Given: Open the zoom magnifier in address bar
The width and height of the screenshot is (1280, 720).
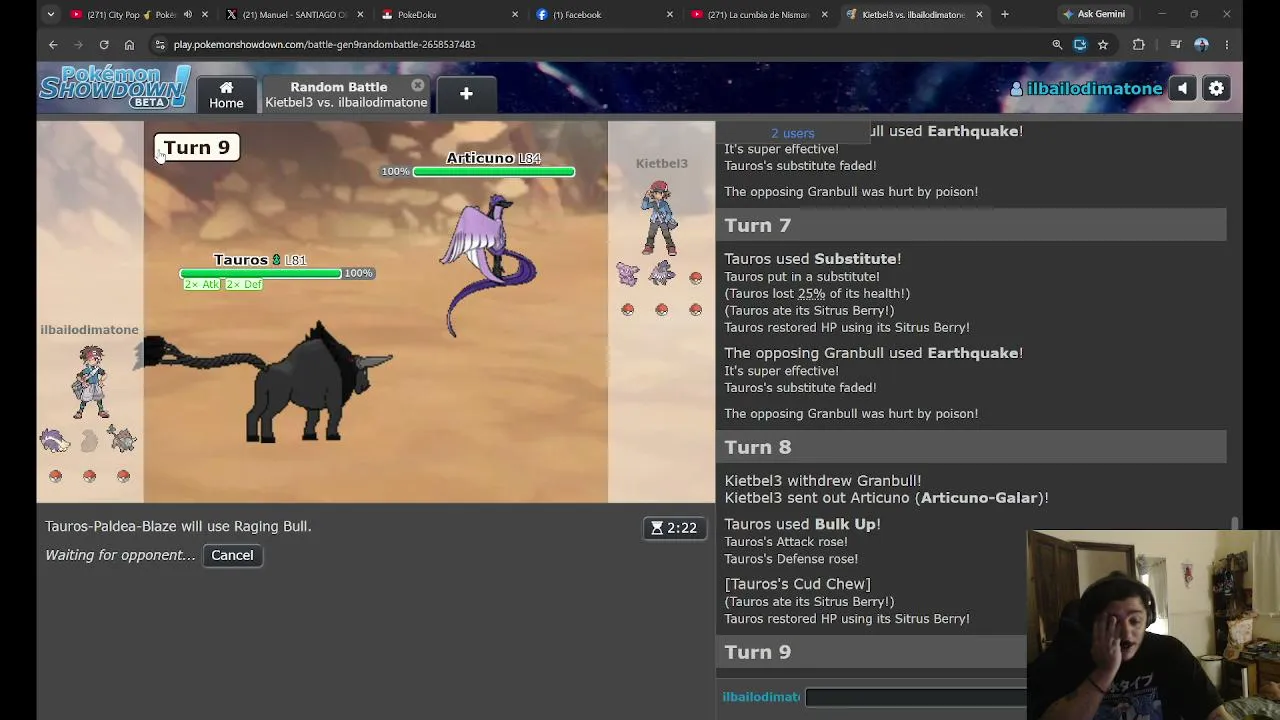Looking at the screenshot, I should (1057, 44).
